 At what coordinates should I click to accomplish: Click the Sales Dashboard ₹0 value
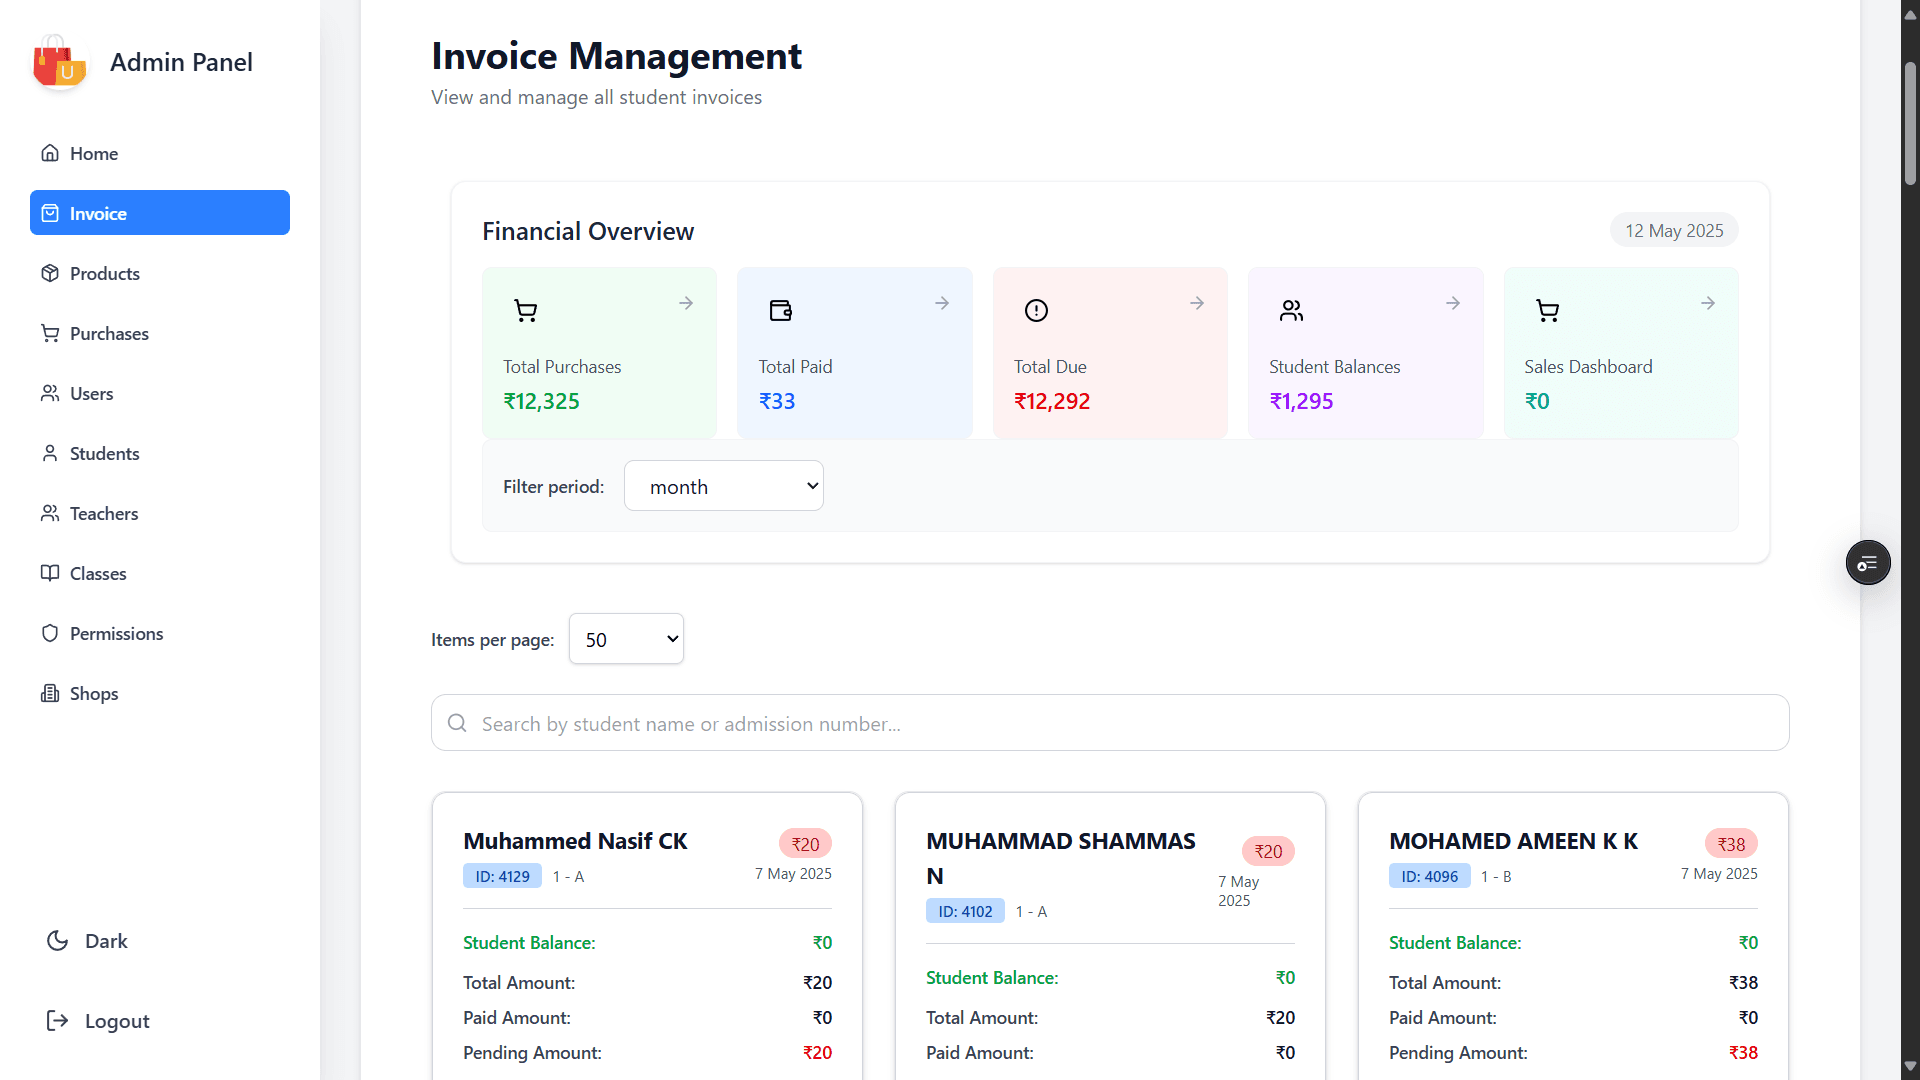1537,401
